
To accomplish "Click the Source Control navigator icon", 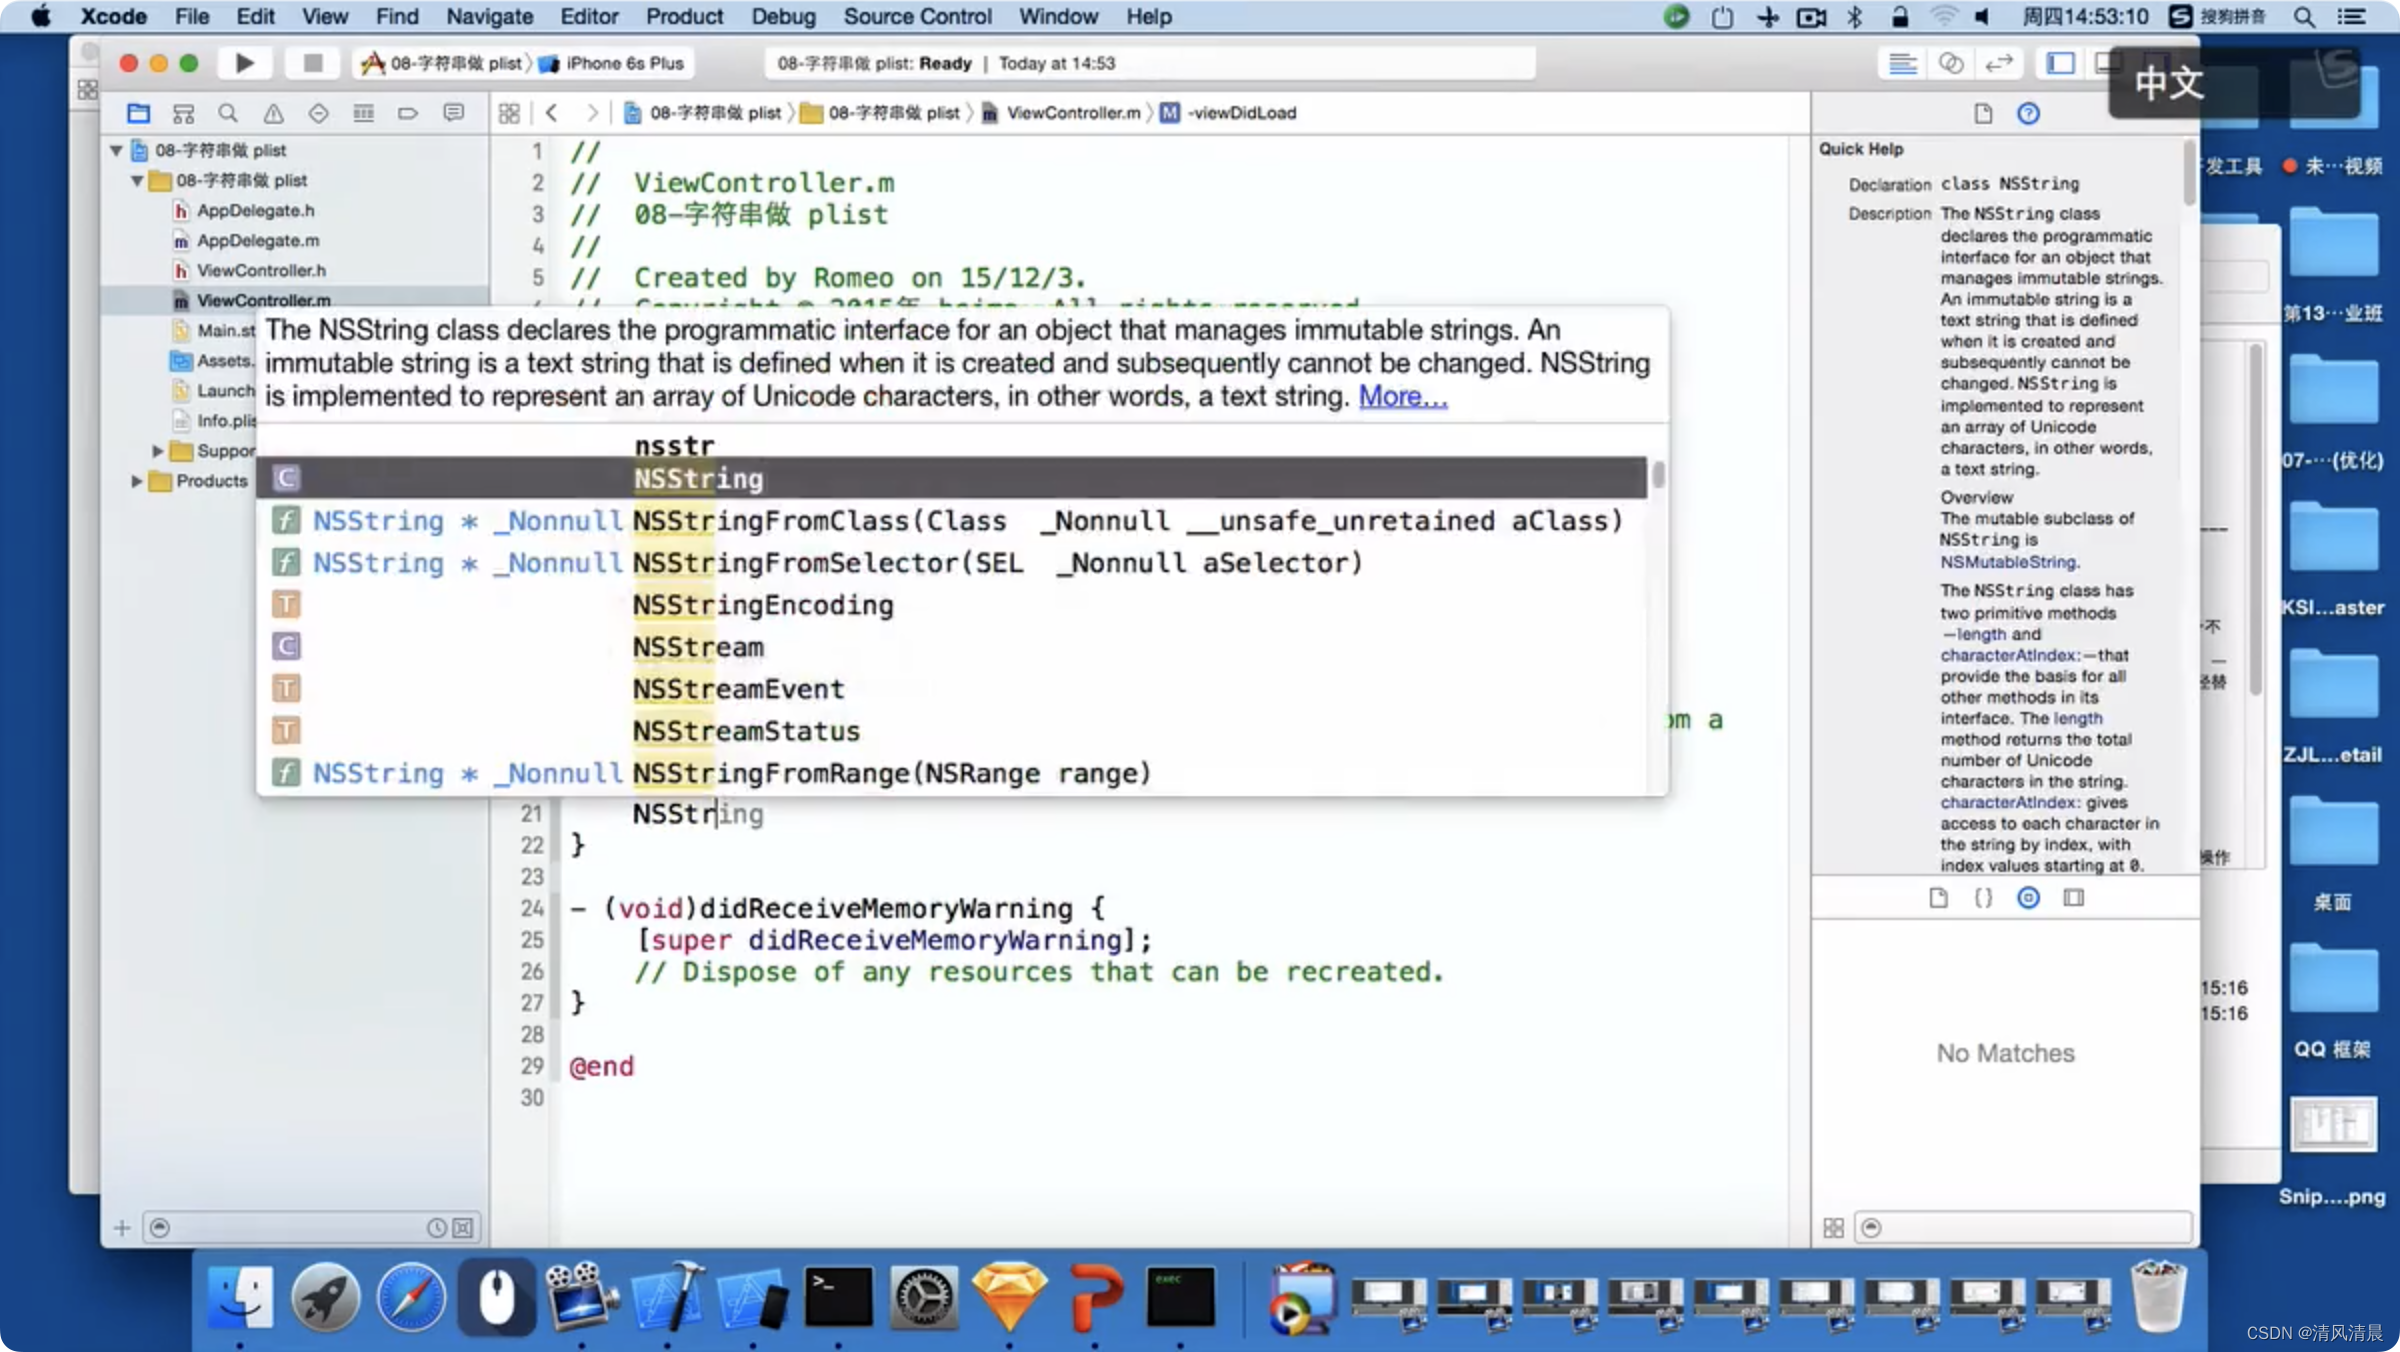I will point(186,112).
